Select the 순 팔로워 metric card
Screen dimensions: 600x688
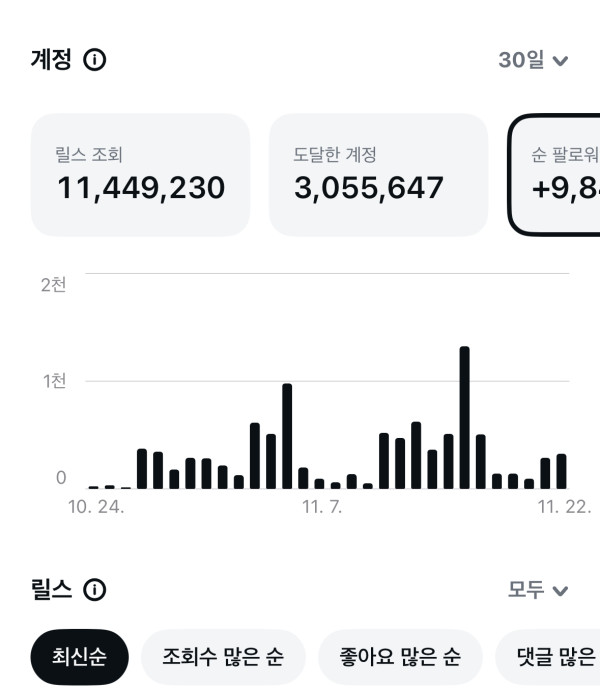click(556, 175)
